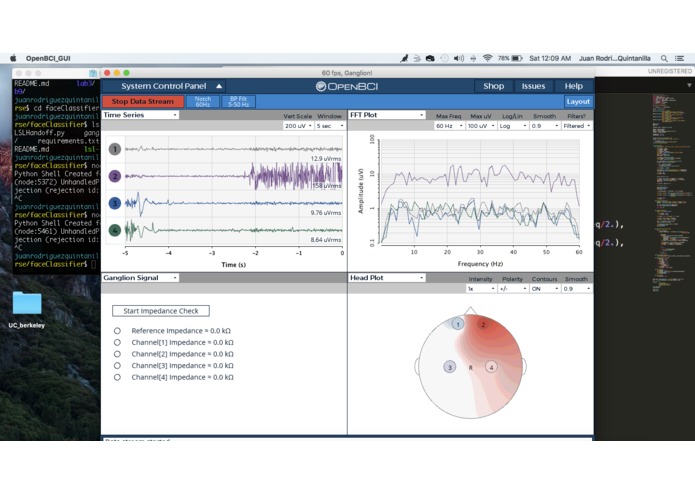This screenshot has height=494, width=695.
Task: Open OpenBCI_GUI application menu
Action: (x=48, y=58)
